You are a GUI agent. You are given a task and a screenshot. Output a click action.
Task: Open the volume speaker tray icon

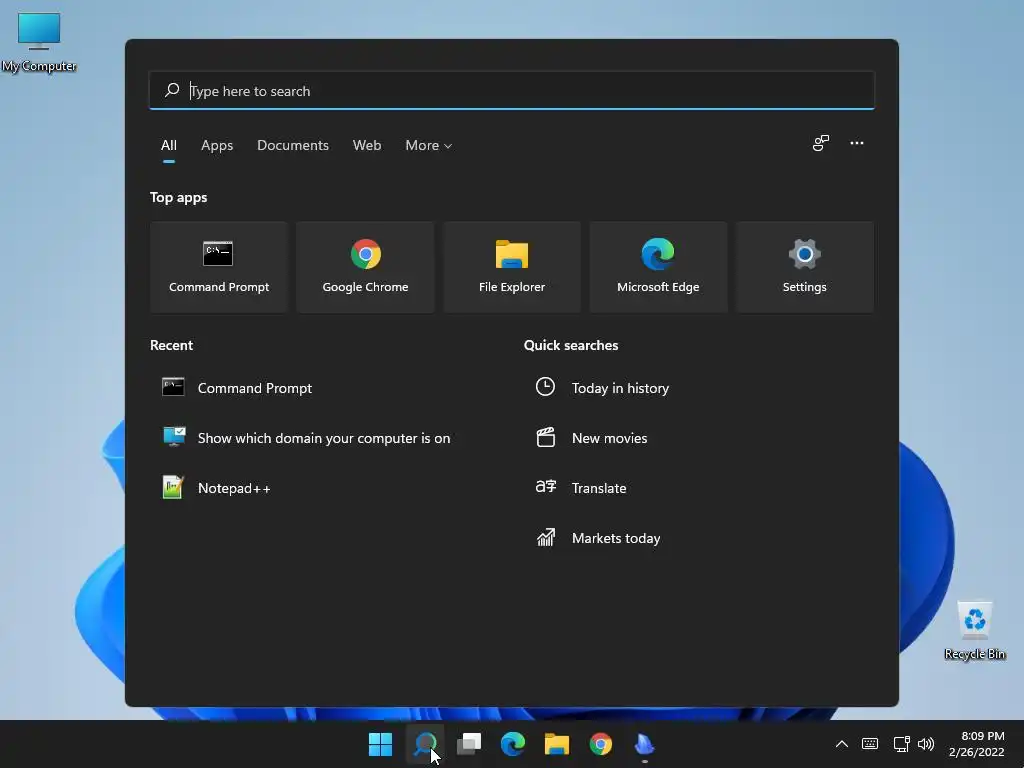926,744
